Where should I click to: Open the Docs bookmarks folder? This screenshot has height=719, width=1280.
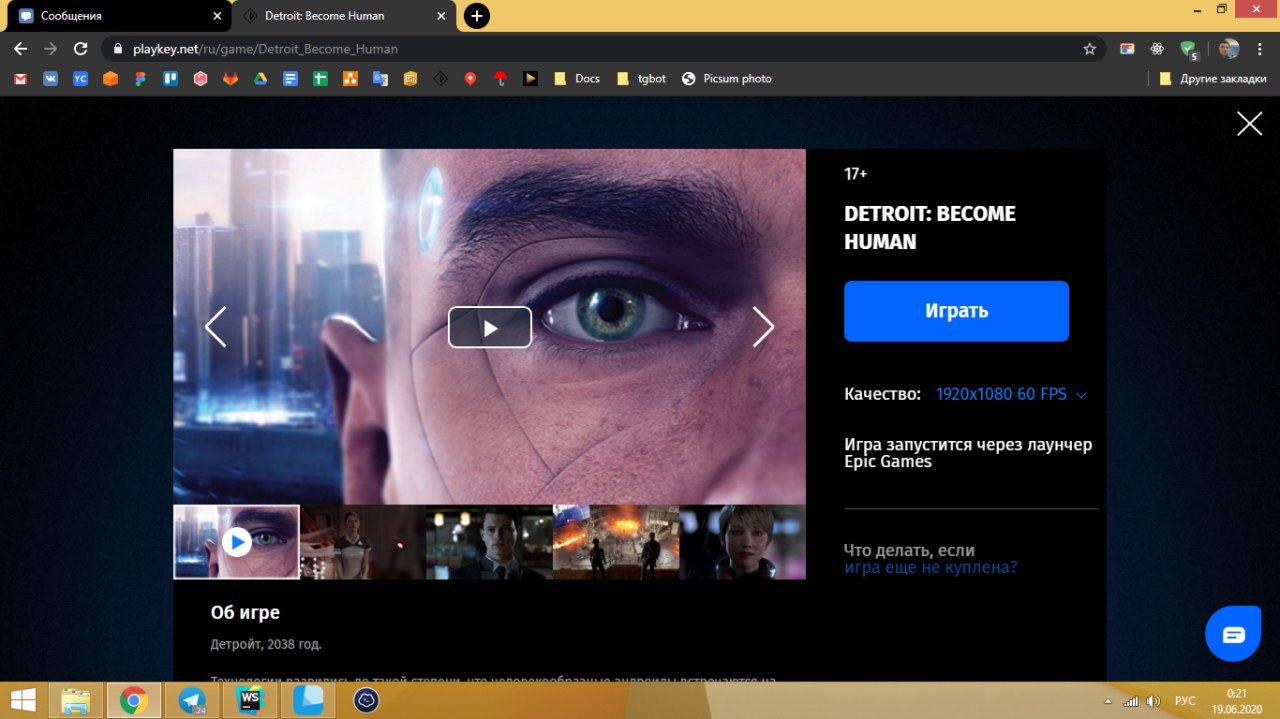point(576,78)
